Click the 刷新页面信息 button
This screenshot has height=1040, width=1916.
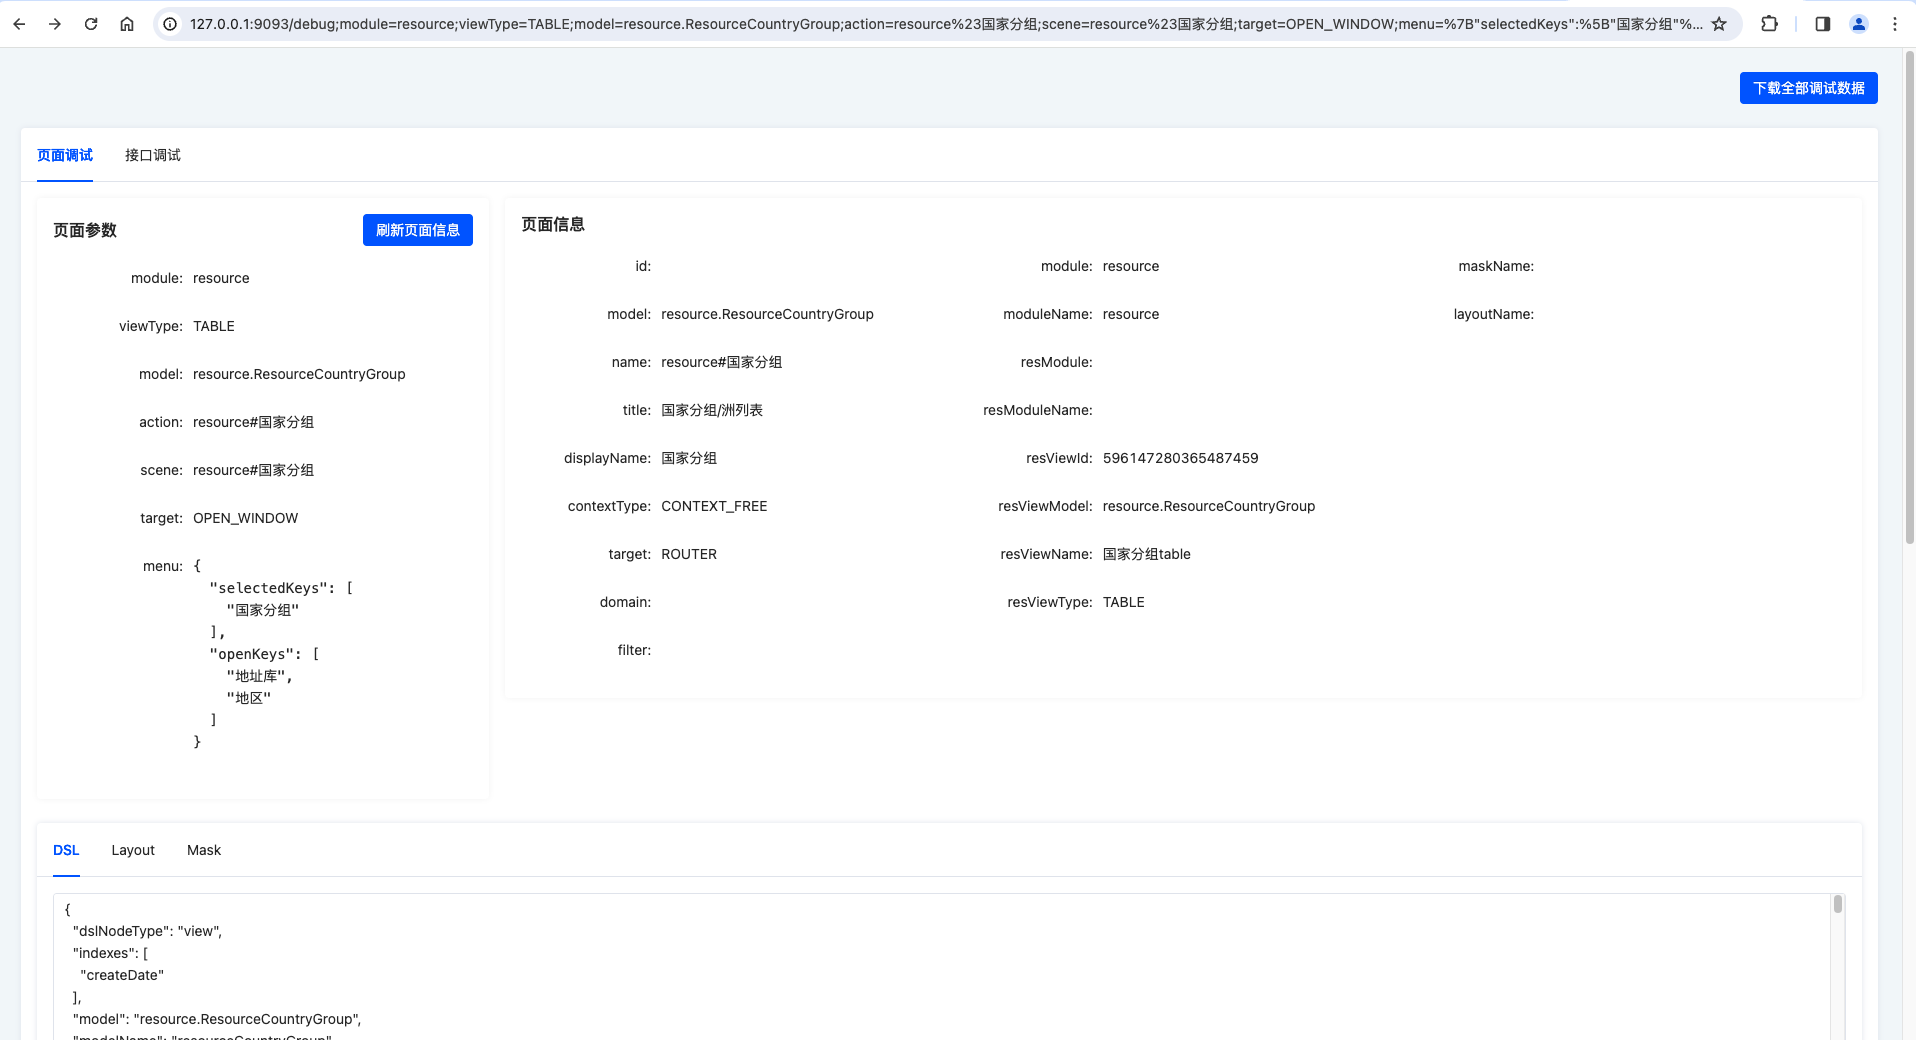(417, 230)
